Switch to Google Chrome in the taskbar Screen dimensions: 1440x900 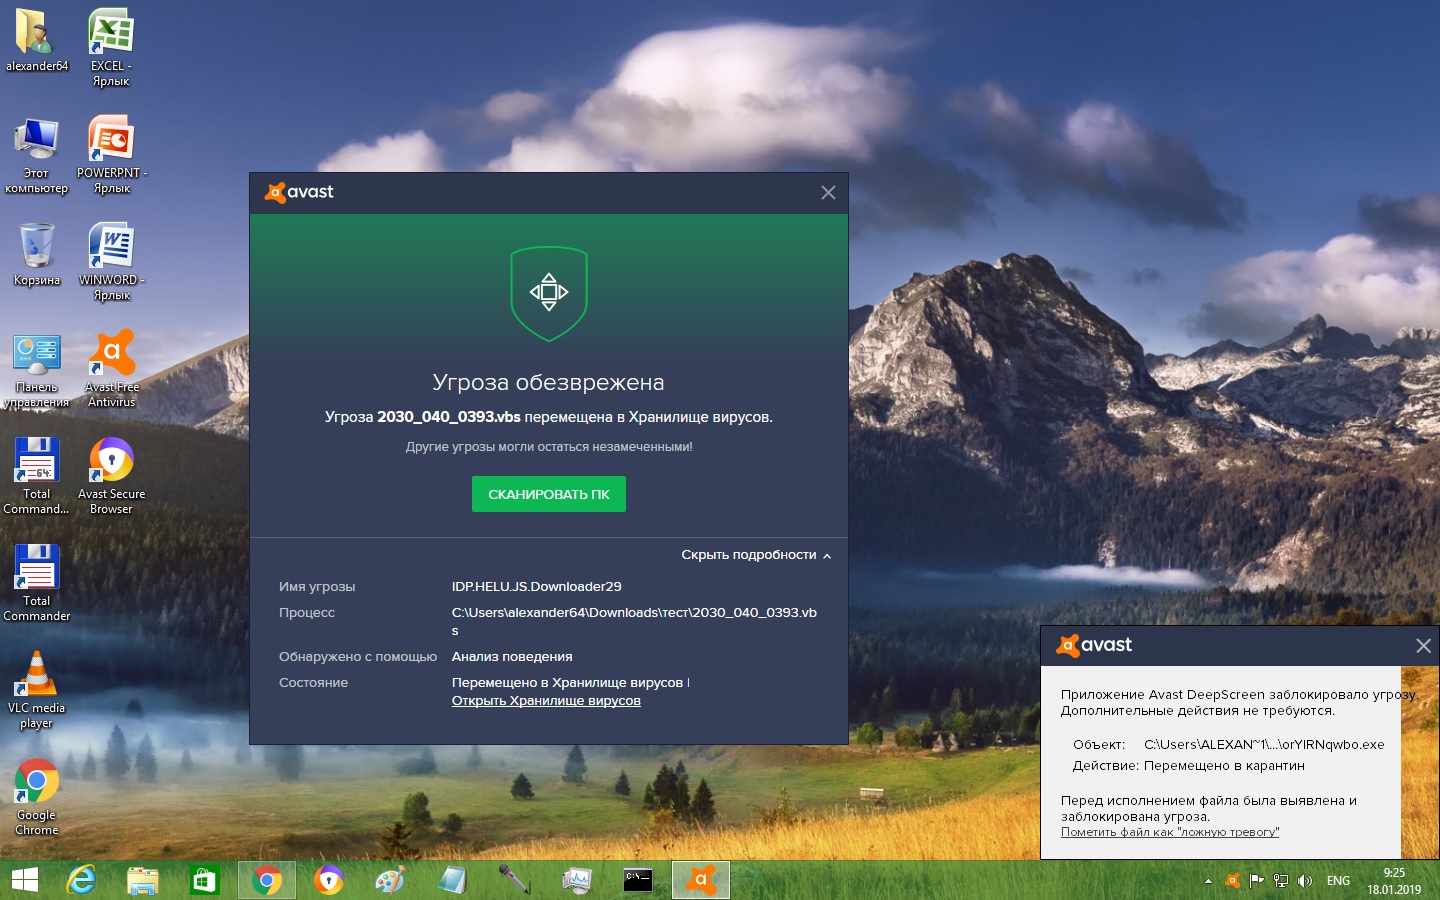click(267, 880)
